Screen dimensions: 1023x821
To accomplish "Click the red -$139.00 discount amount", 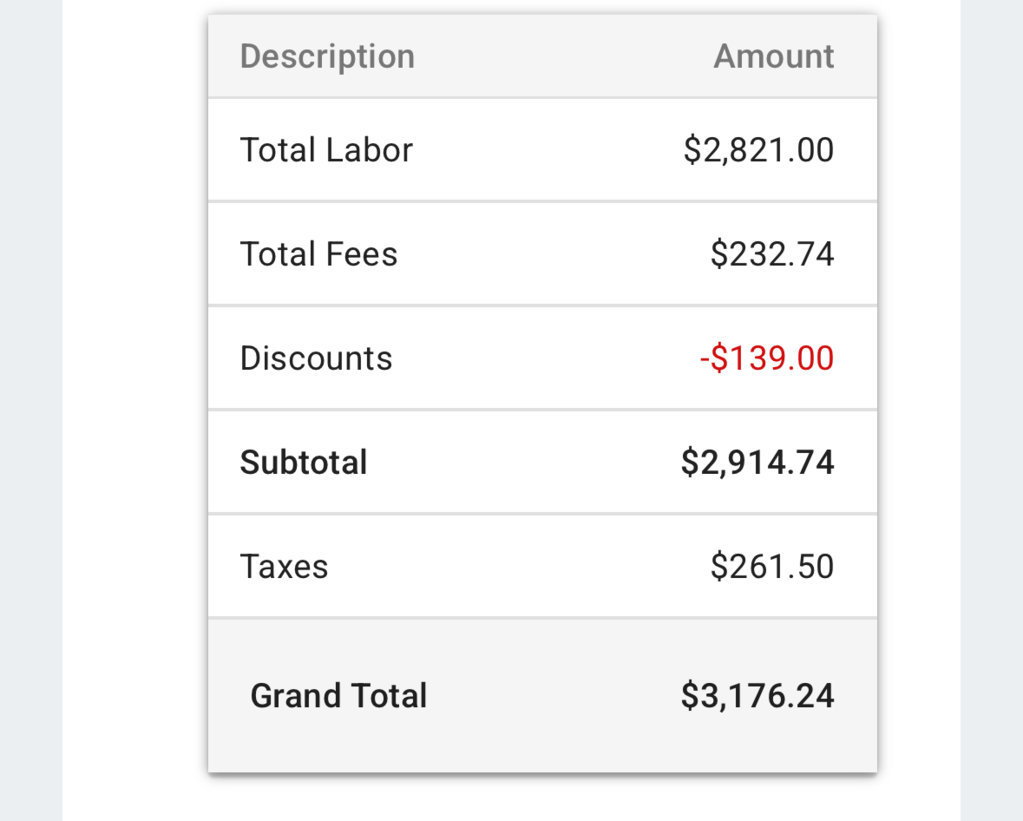I will coord(767,358).
